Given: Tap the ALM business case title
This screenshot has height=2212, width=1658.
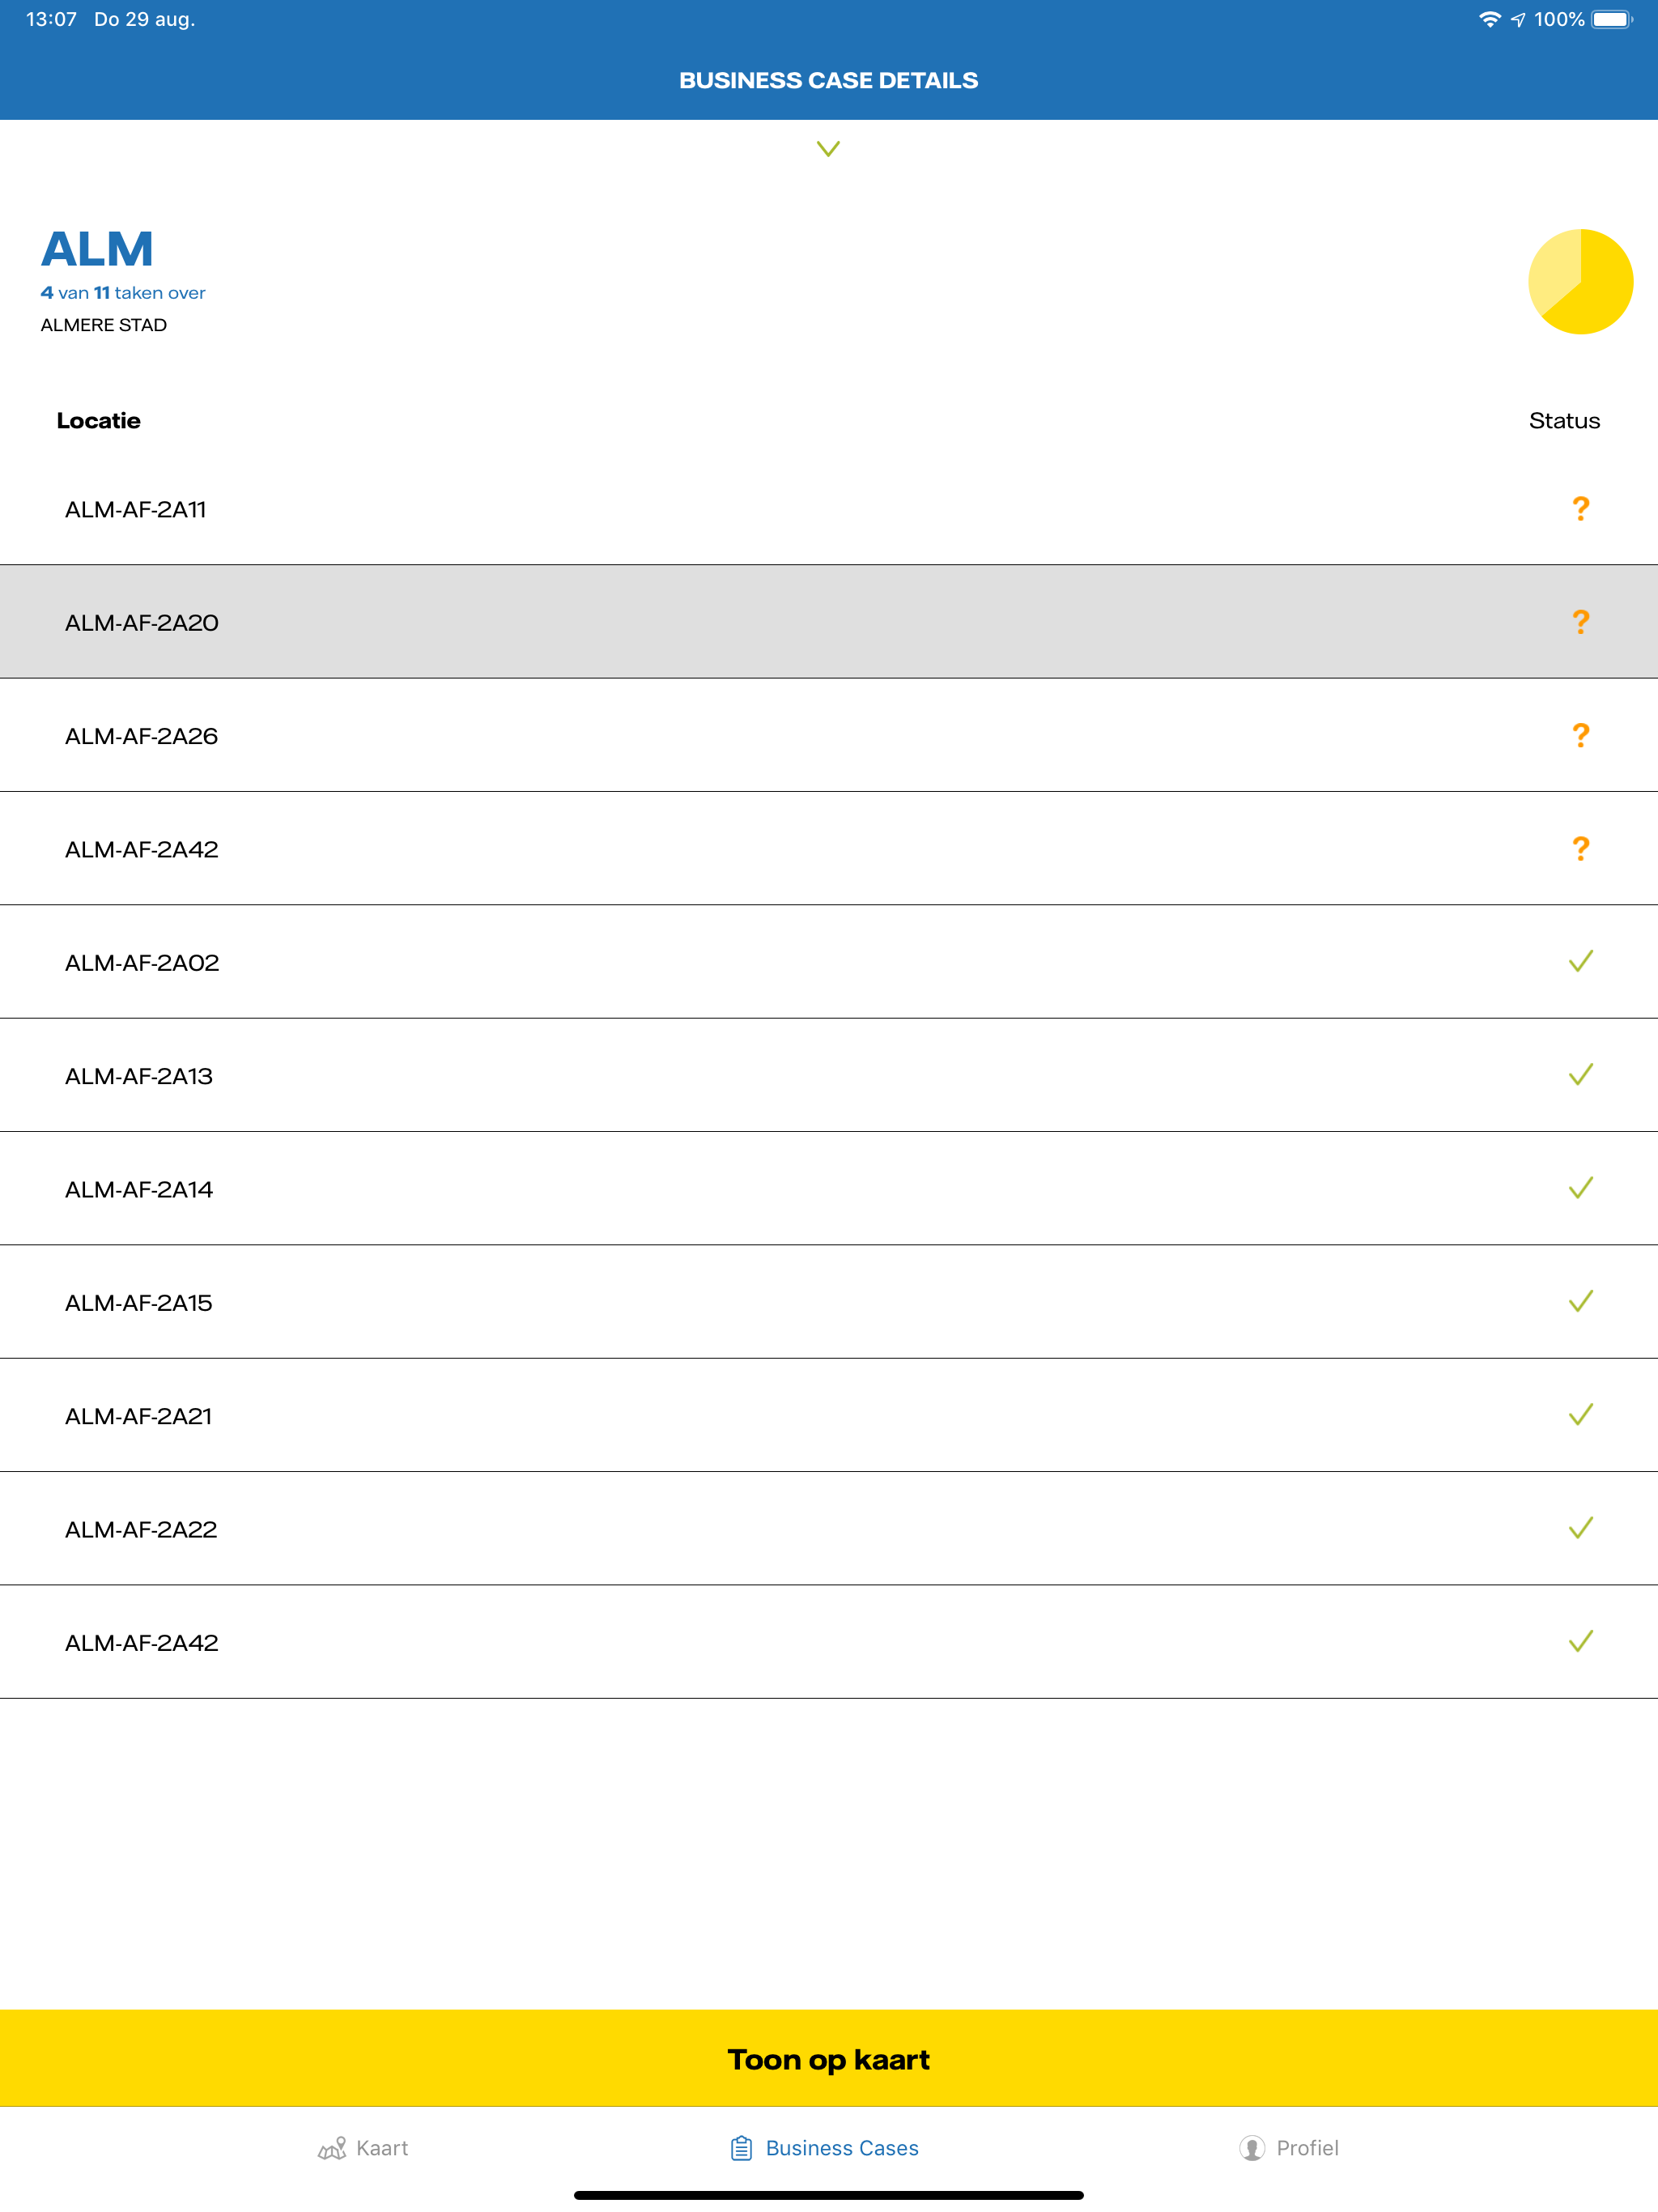Looking at the screenshot, I should 97,249.
